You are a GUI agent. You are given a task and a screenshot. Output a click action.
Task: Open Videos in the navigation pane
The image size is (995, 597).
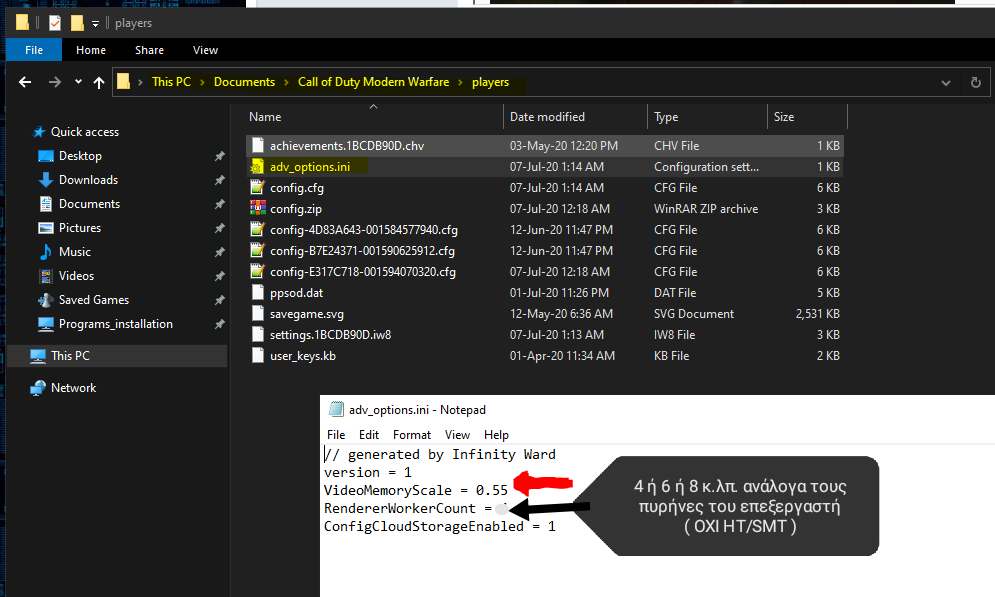click(76, 277)
